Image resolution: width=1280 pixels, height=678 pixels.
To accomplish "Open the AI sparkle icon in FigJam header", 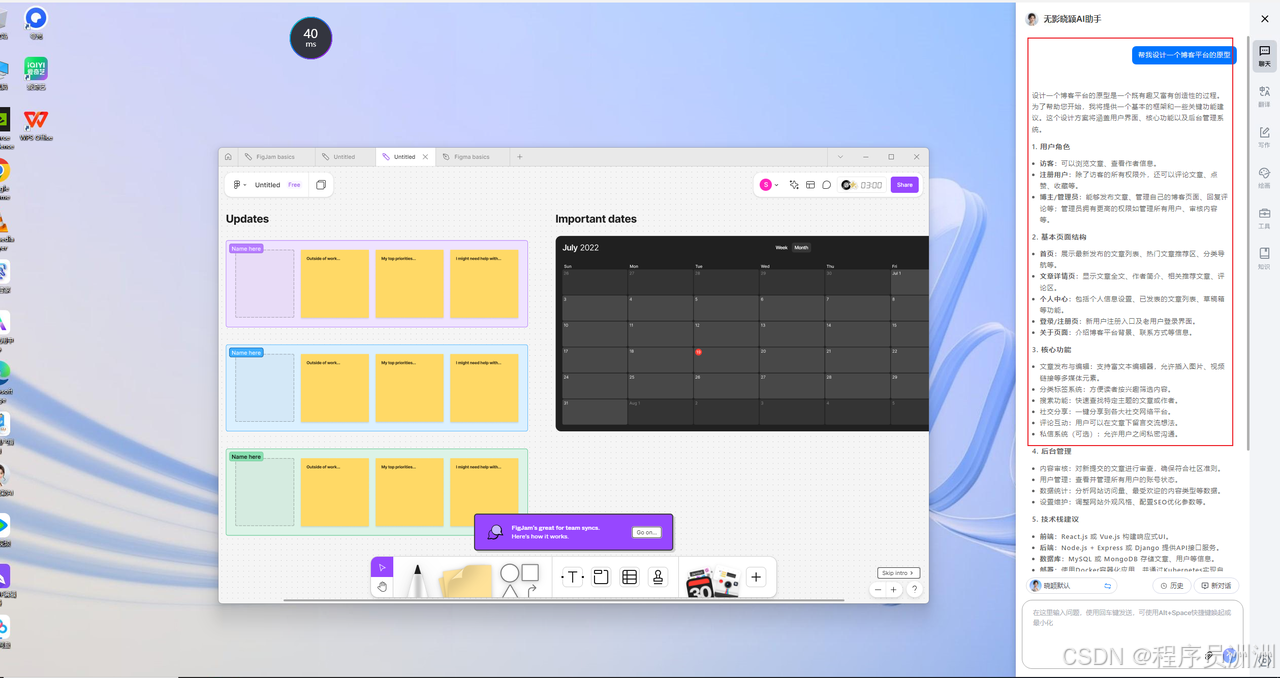I will (x=794, y=185).
